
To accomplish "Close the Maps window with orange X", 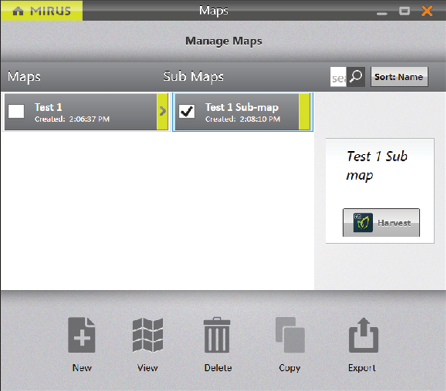I will pos(427,11).
